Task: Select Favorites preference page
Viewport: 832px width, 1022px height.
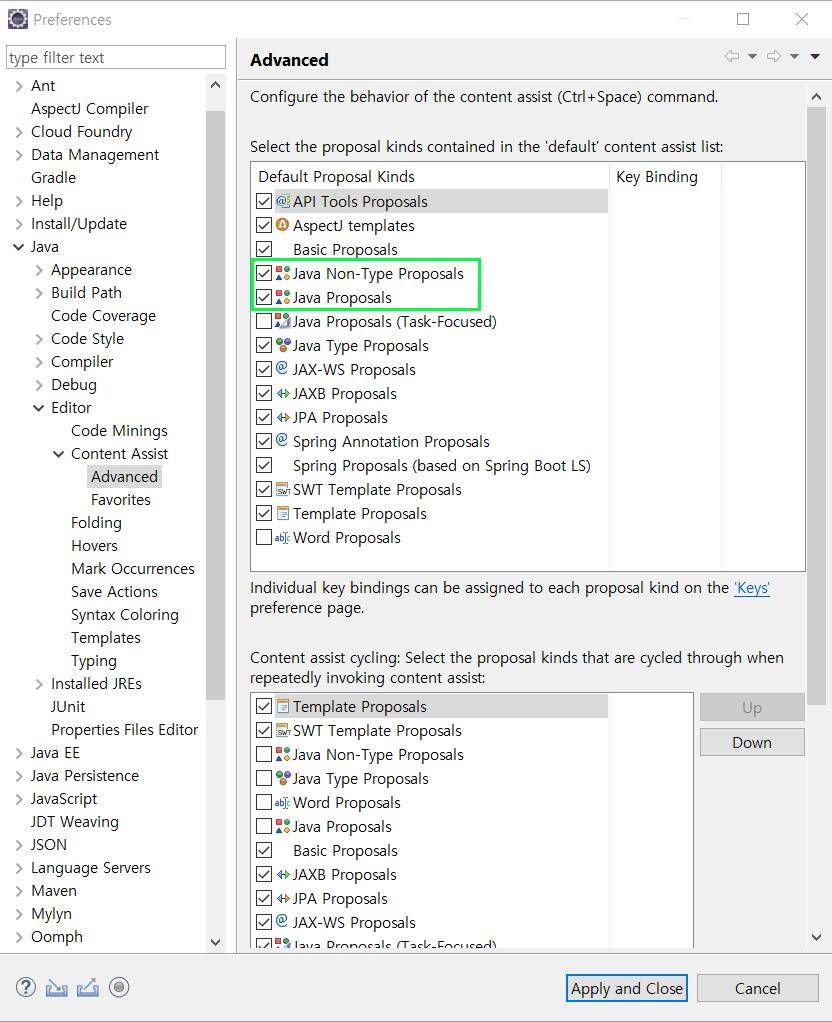Action: [x=121, y=500]
